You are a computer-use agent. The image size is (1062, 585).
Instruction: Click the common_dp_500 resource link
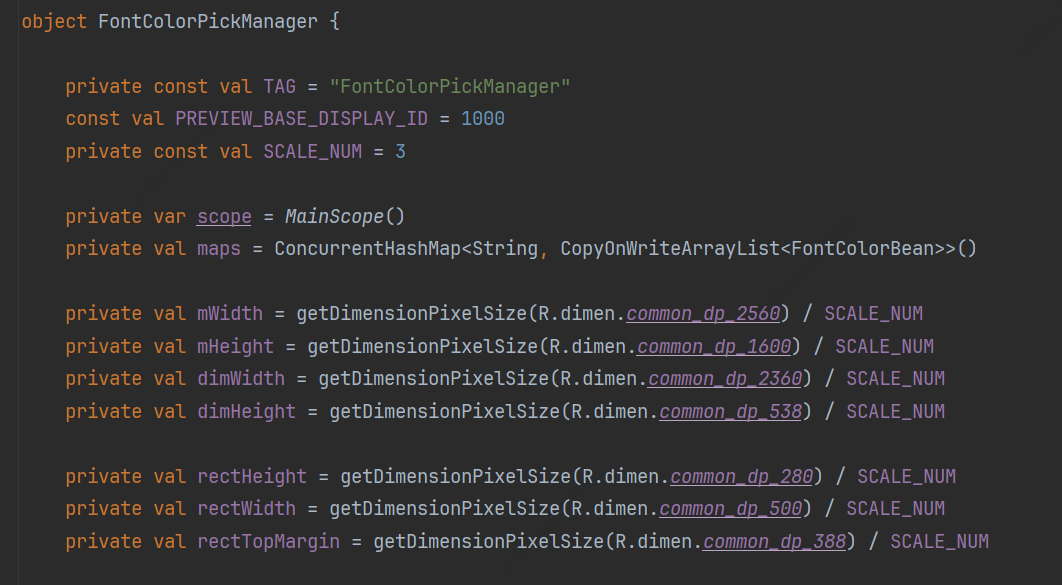pos(729,509)
